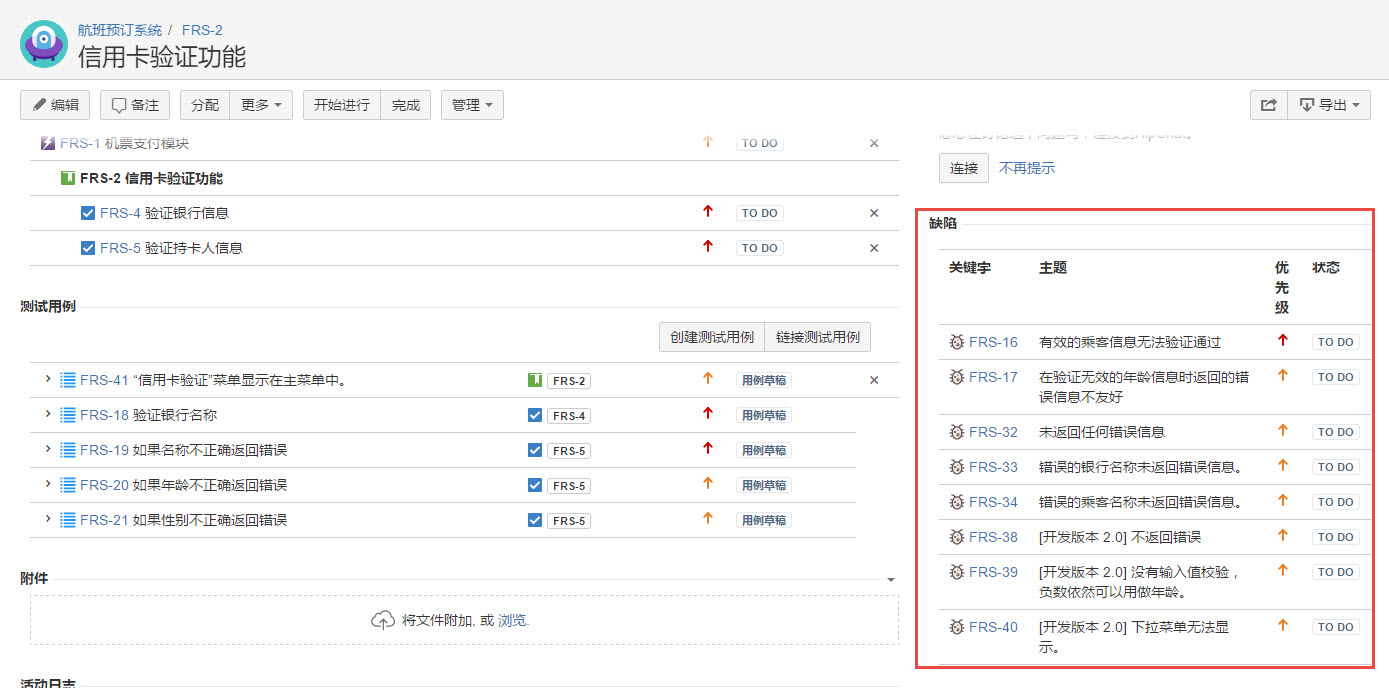Click the bug icon beside FRS-38

957,537
